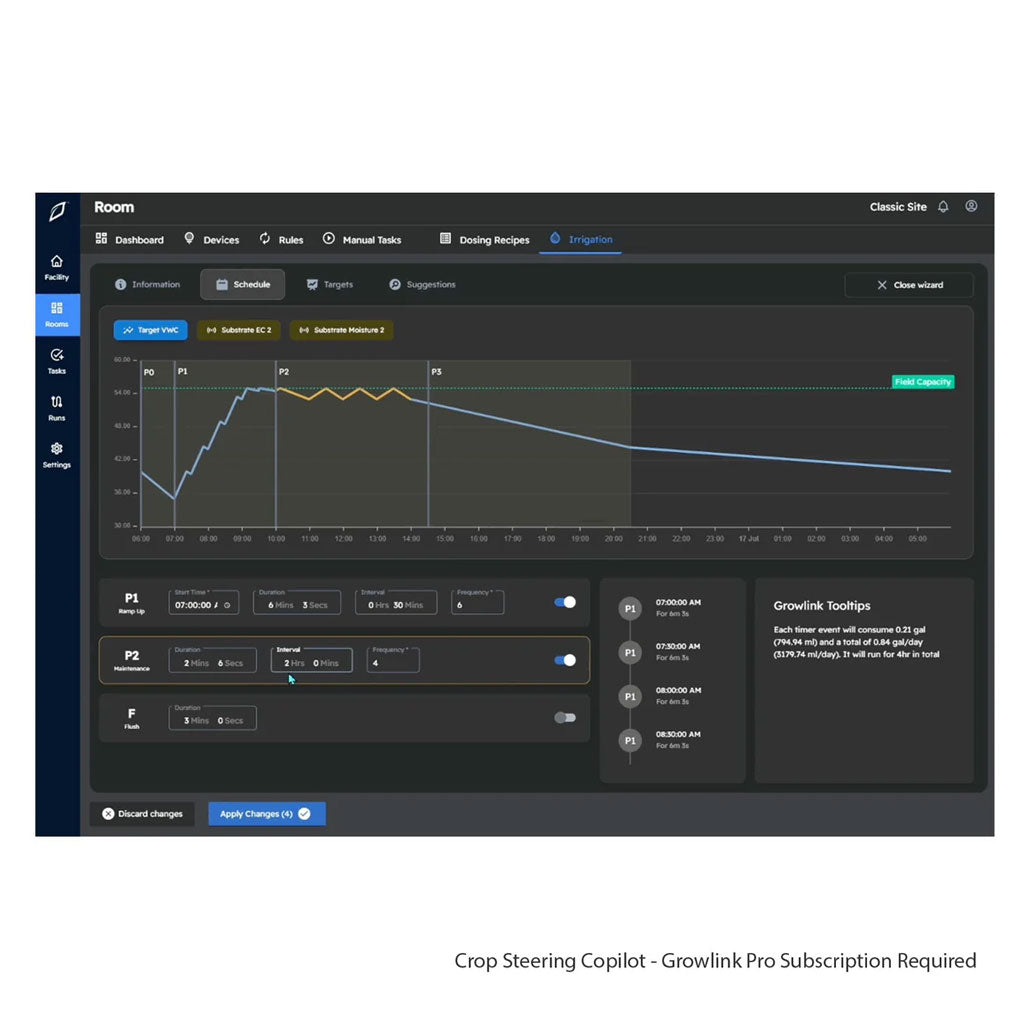Click Apply Changes (4) button
The height and width of the screenshot is (1028, 1028).
pyautogui.click(x=266, y=814)
